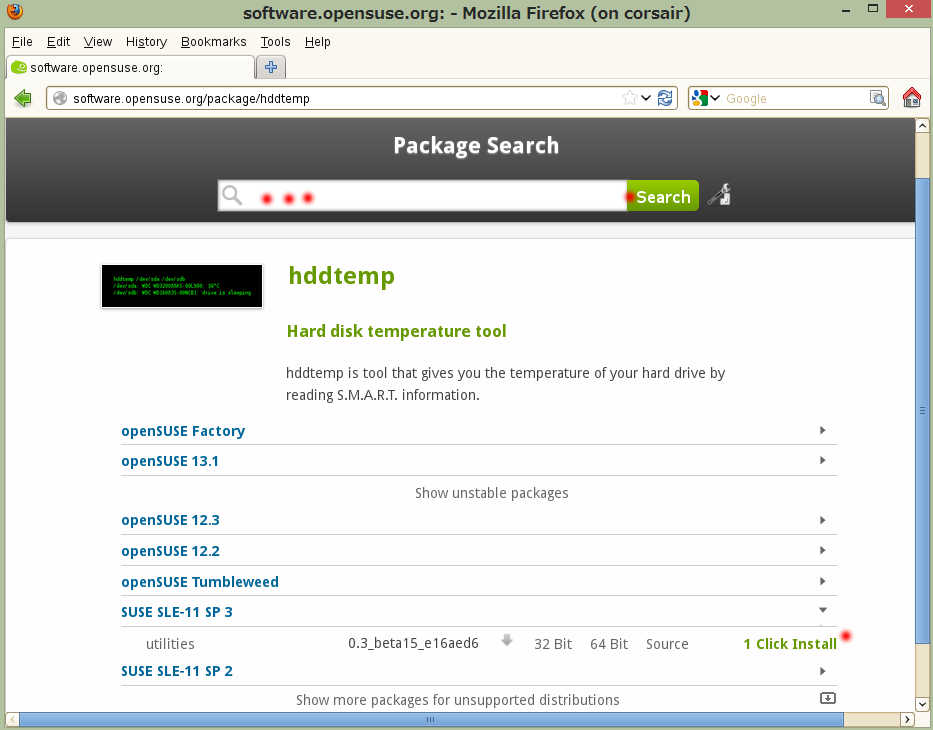
Task: Open a new tab with plus icon
Action: [x=271, y=67]
